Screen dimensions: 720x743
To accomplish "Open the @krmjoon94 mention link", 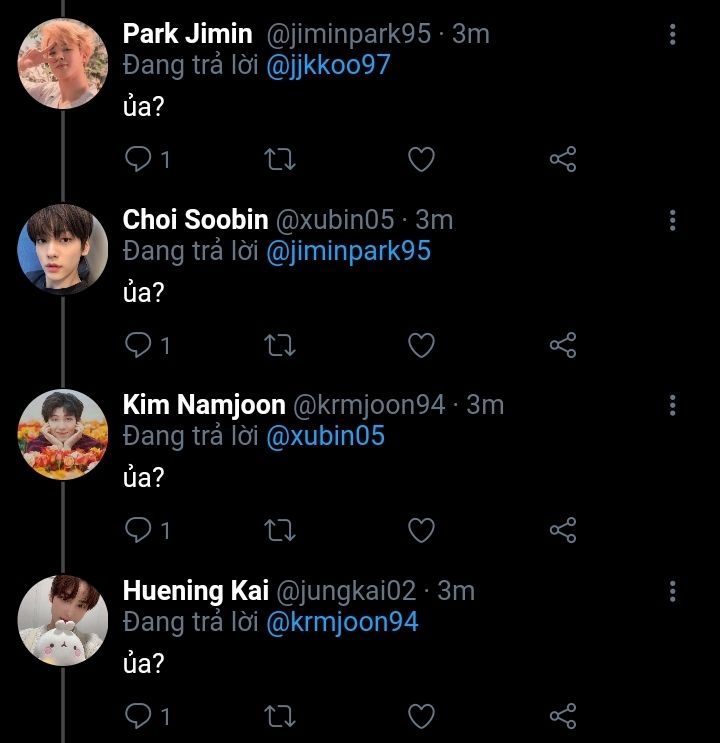I will [342, 622].
